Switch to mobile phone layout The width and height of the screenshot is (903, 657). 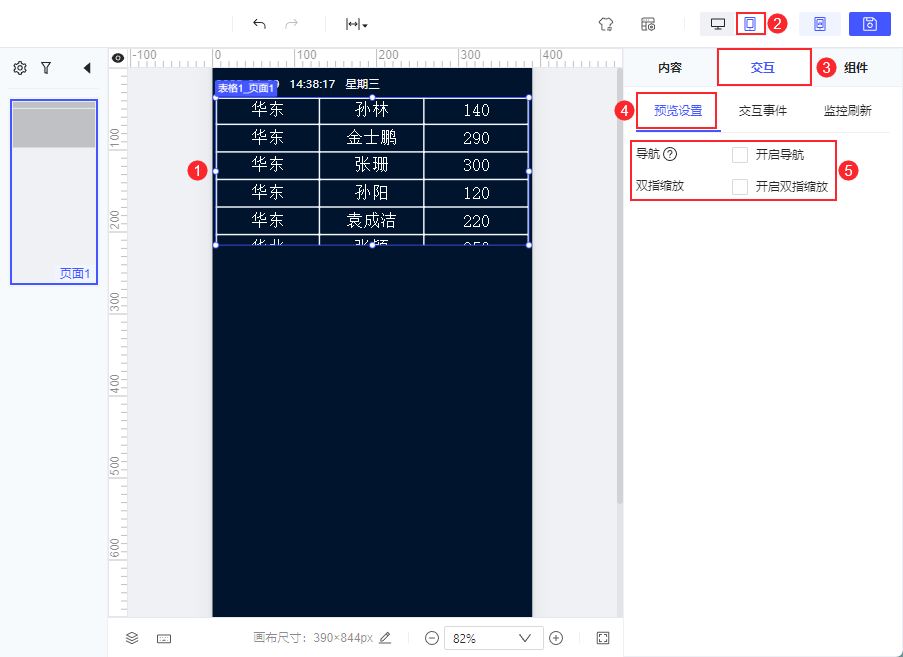tap(750, 24)
